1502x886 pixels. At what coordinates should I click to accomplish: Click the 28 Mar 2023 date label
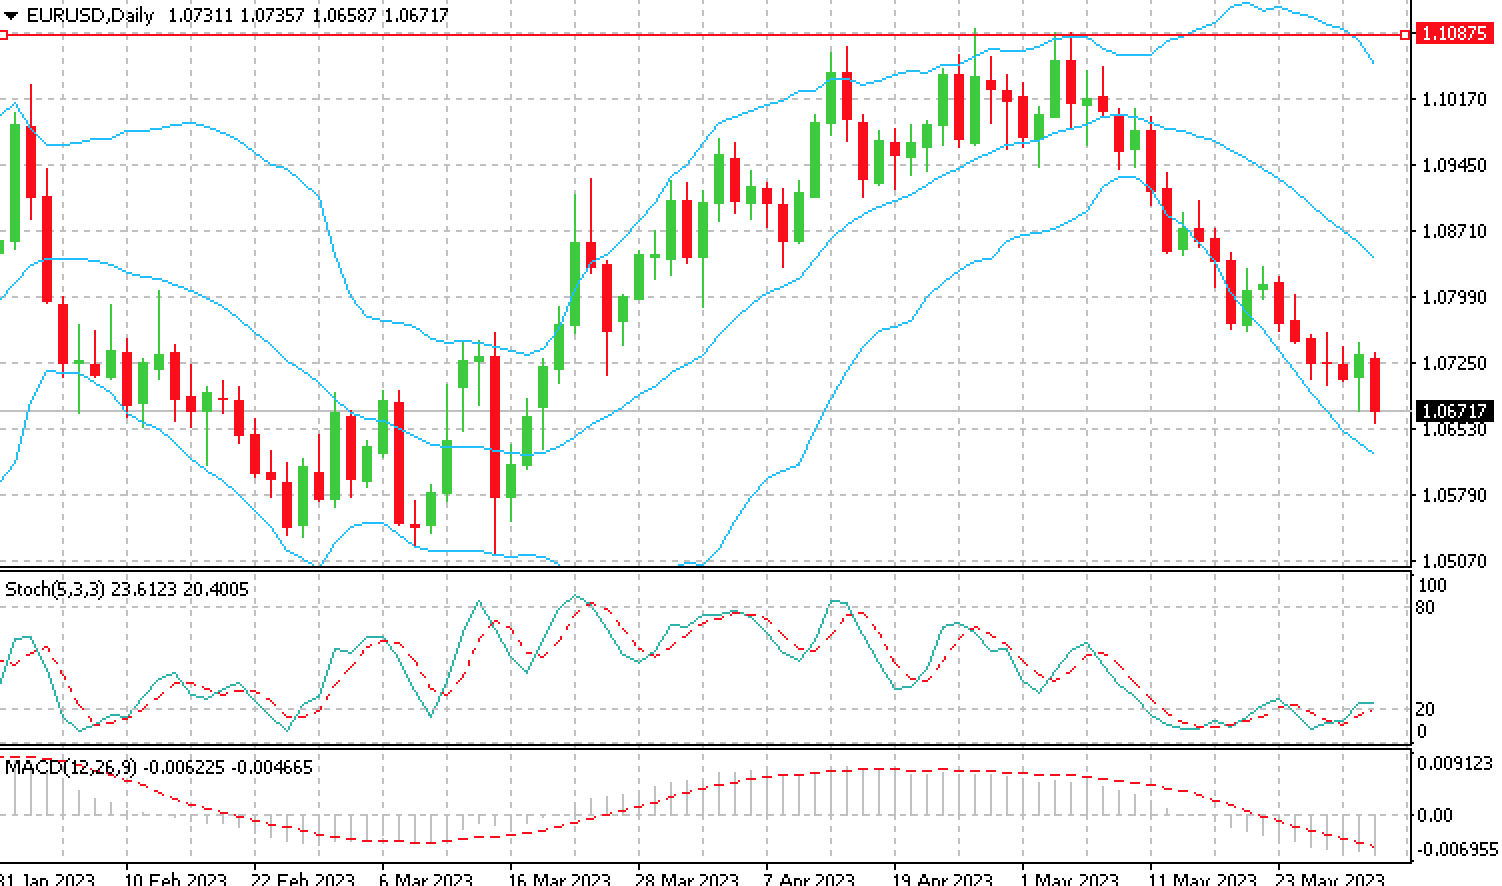687,879
